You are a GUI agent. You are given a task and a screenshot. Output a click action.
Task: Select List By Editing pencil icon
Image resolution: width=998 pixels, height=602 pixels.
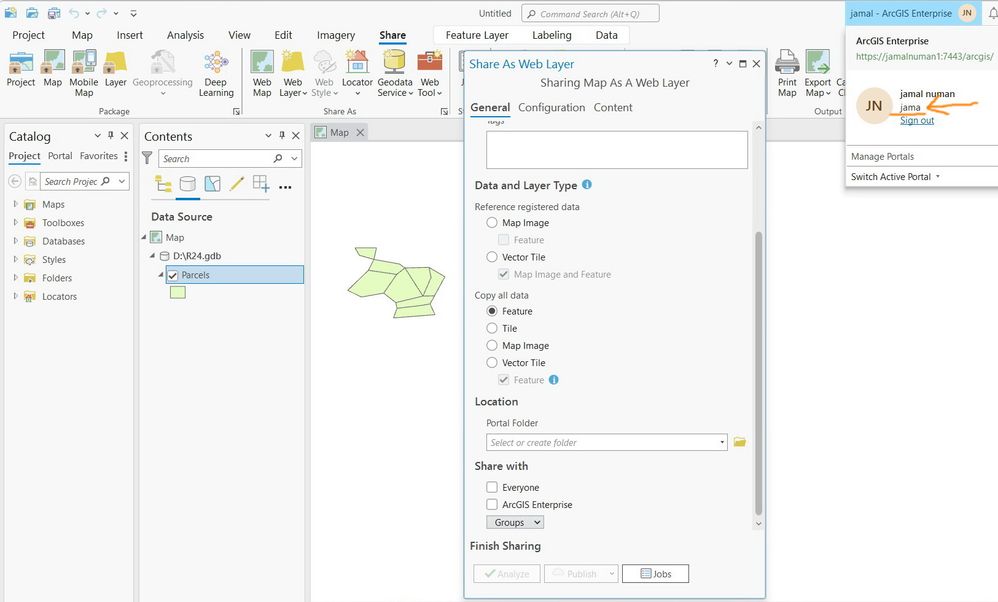pos(237,185)
